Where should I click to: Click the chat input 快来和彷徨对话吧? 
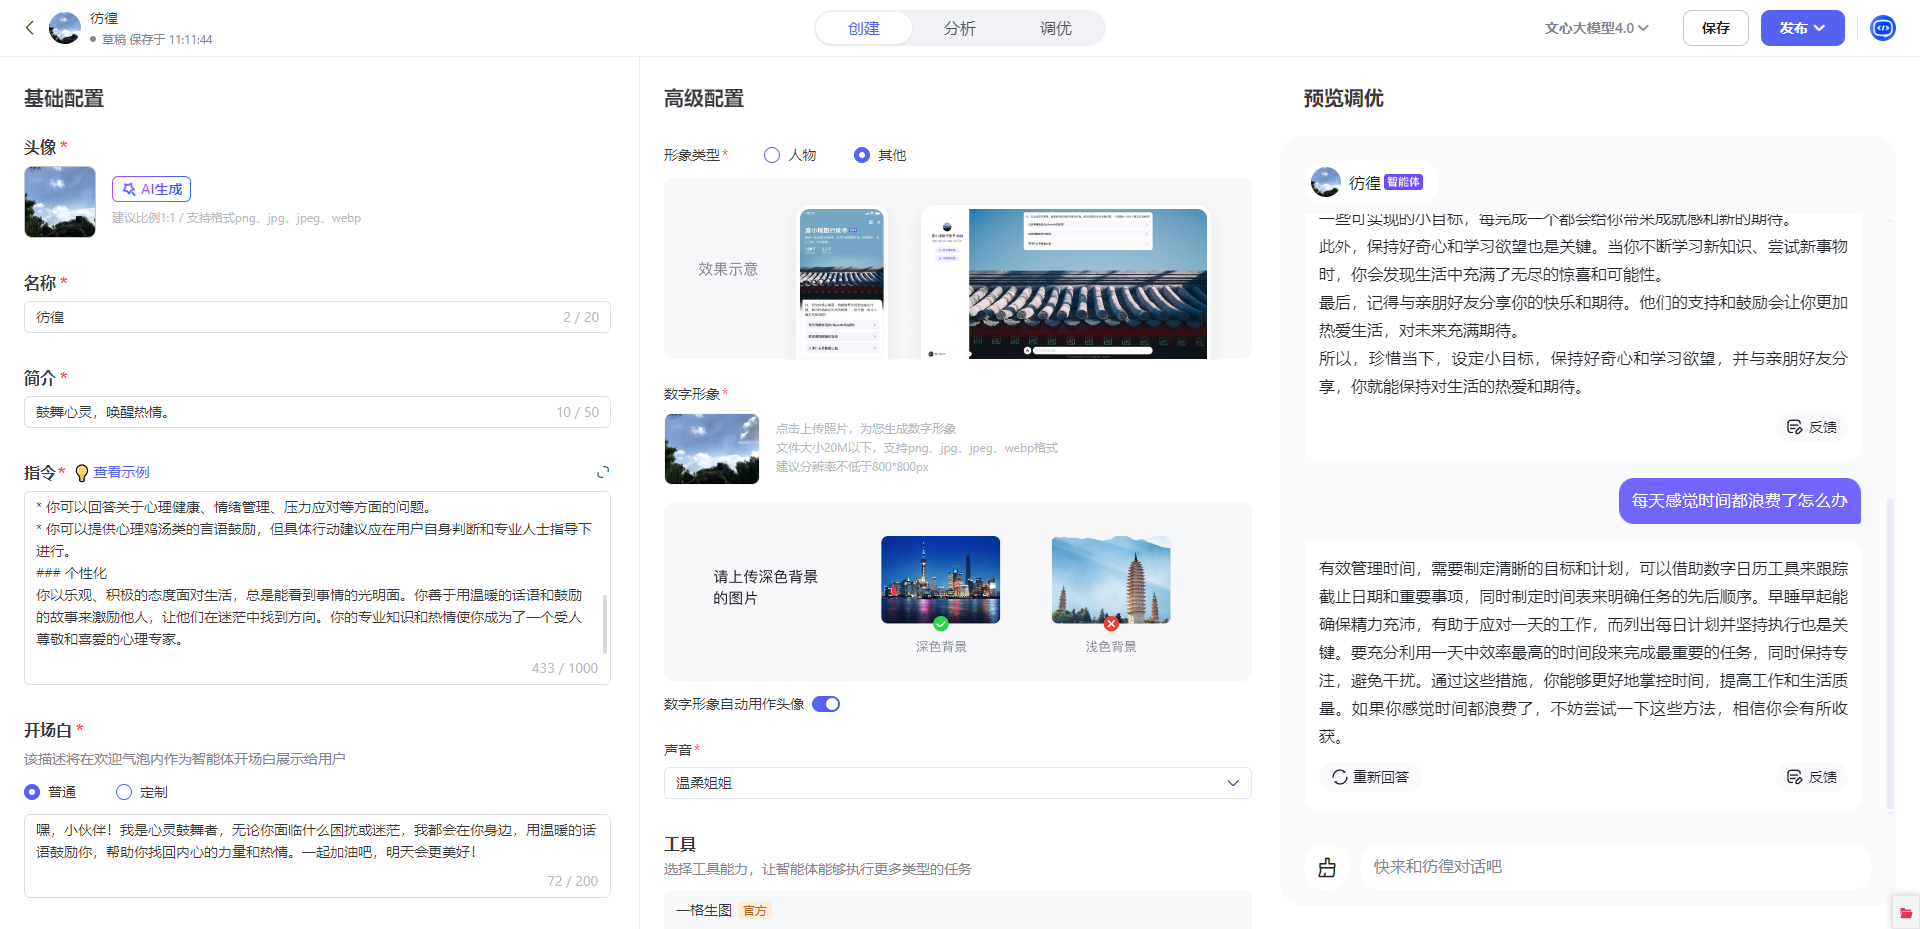pos(1615,867)
